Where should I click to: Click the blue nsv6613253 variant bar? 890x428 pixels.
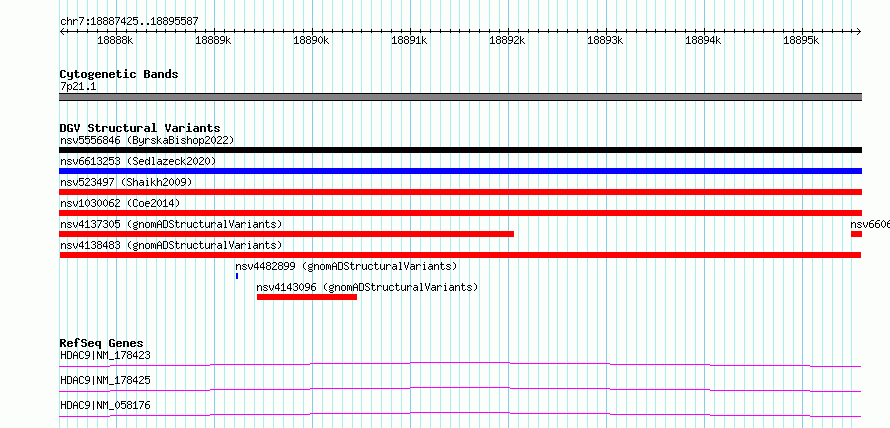460,171
